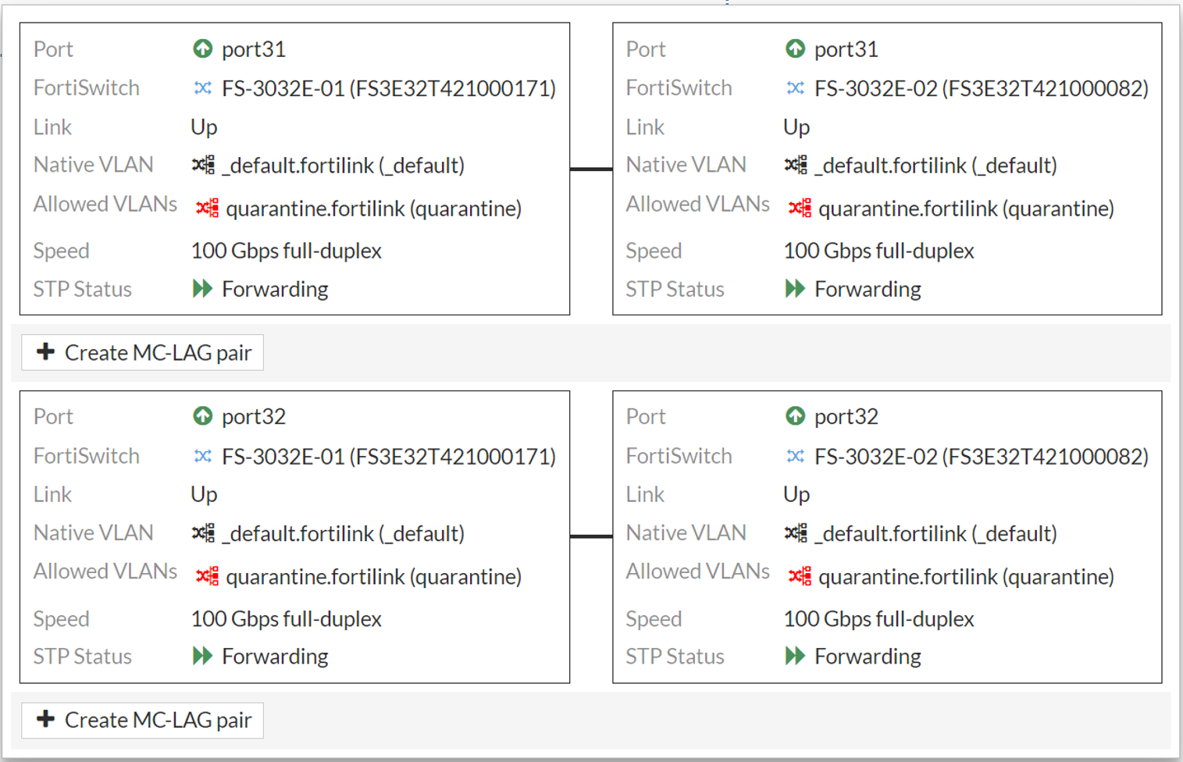Viewport: 1183px width, 762px height.
Task: Click the Up link status text for port31
Action: [x=202, y=126]
